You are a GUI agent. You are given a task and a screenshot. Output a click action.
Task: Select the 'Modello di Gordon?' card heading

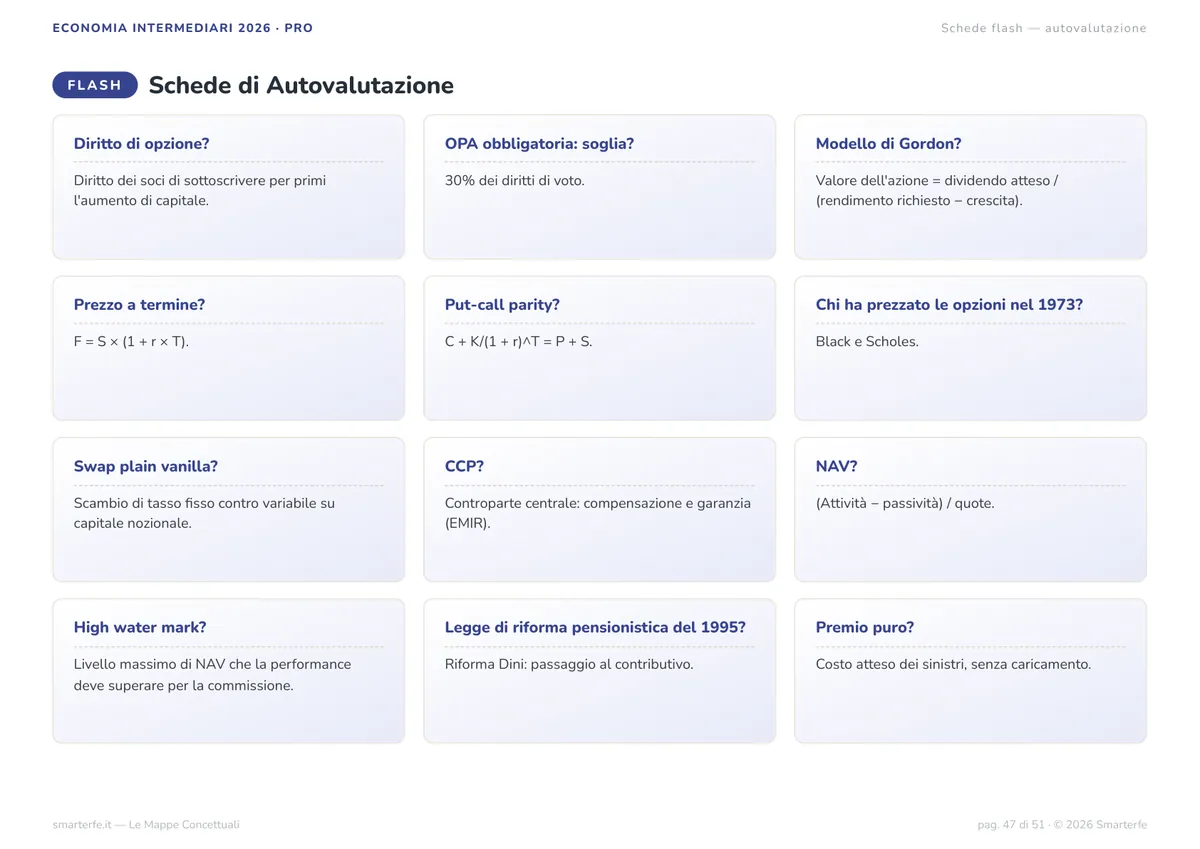click(888, 143)
